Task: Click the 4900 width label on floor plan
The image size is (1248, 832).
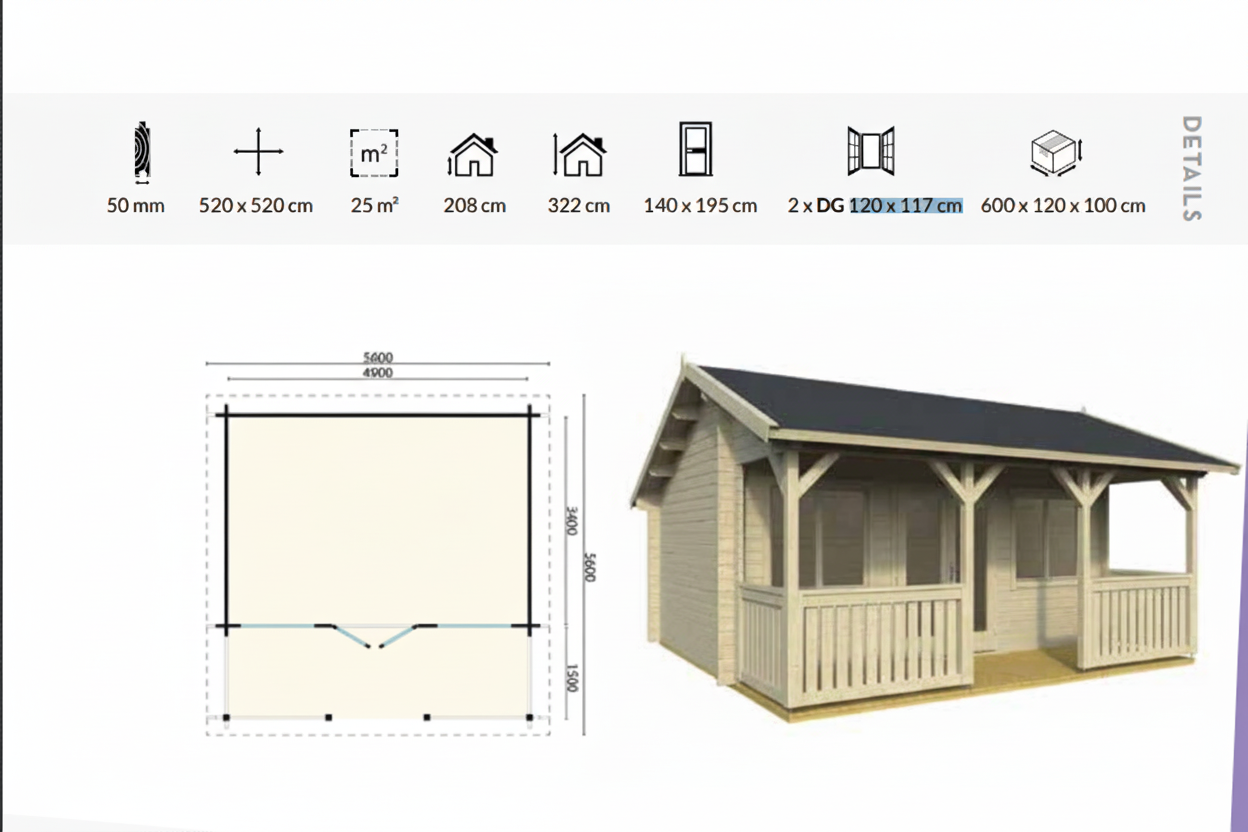Action: tap(377, 373)
